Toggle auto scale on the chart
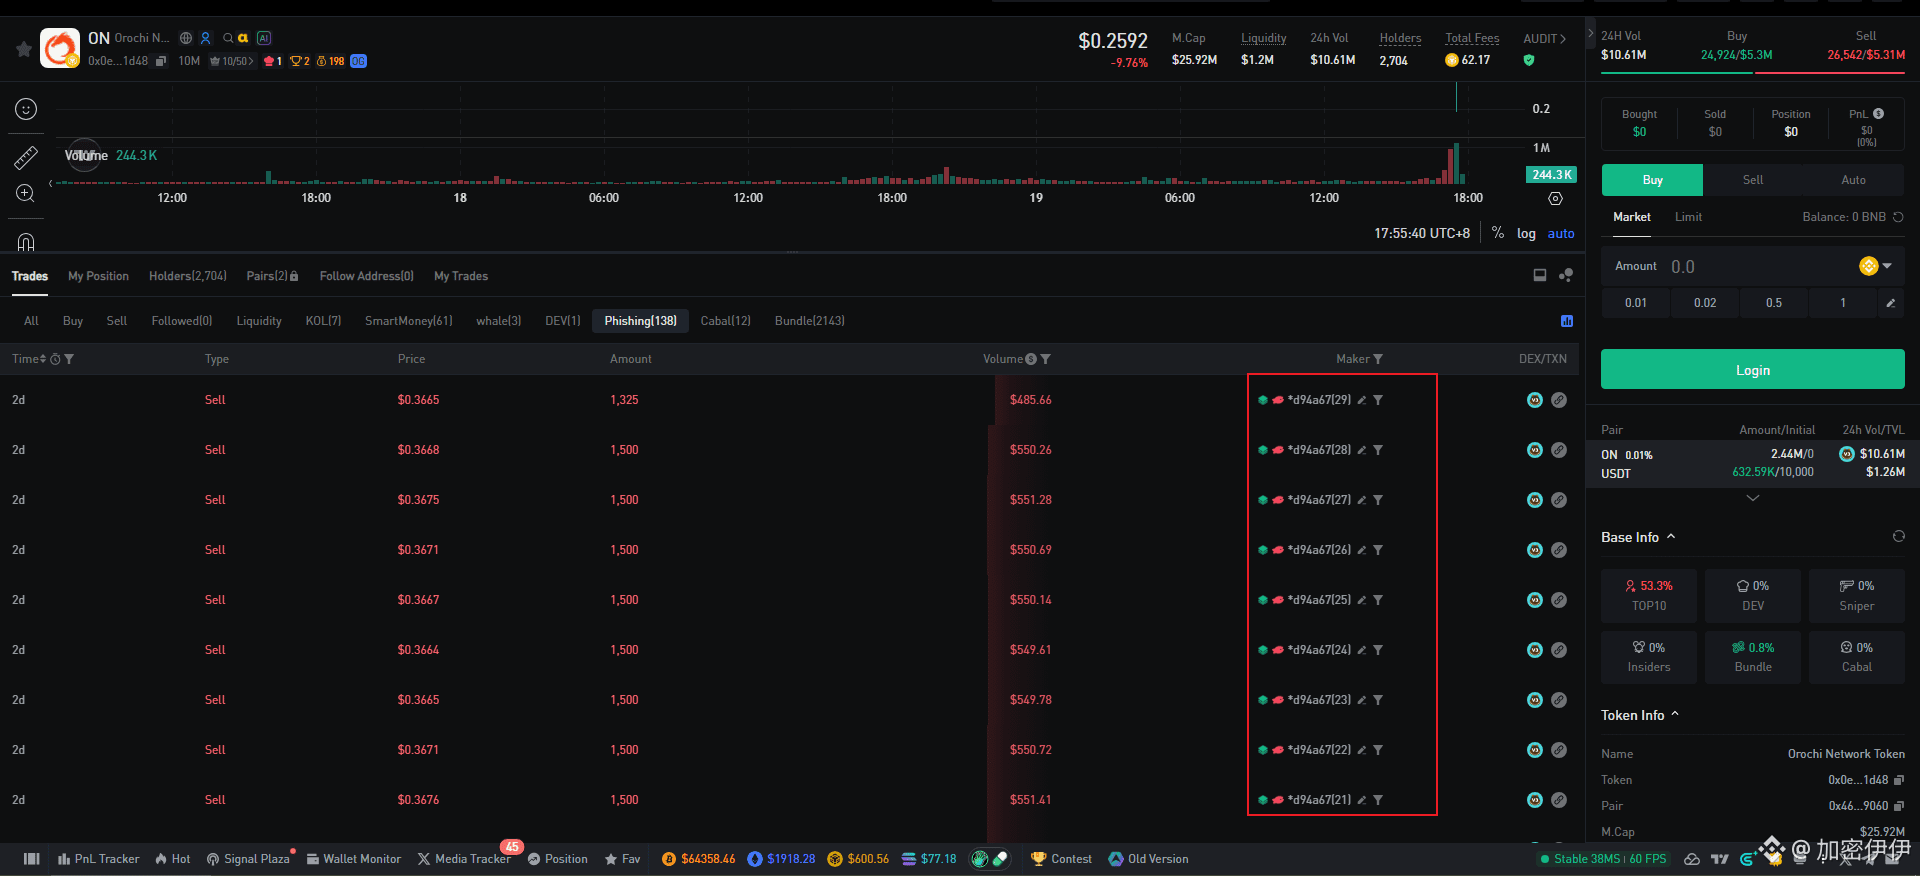The width and height of the screenshot is (1920, 876). [x=1561, y=233]
